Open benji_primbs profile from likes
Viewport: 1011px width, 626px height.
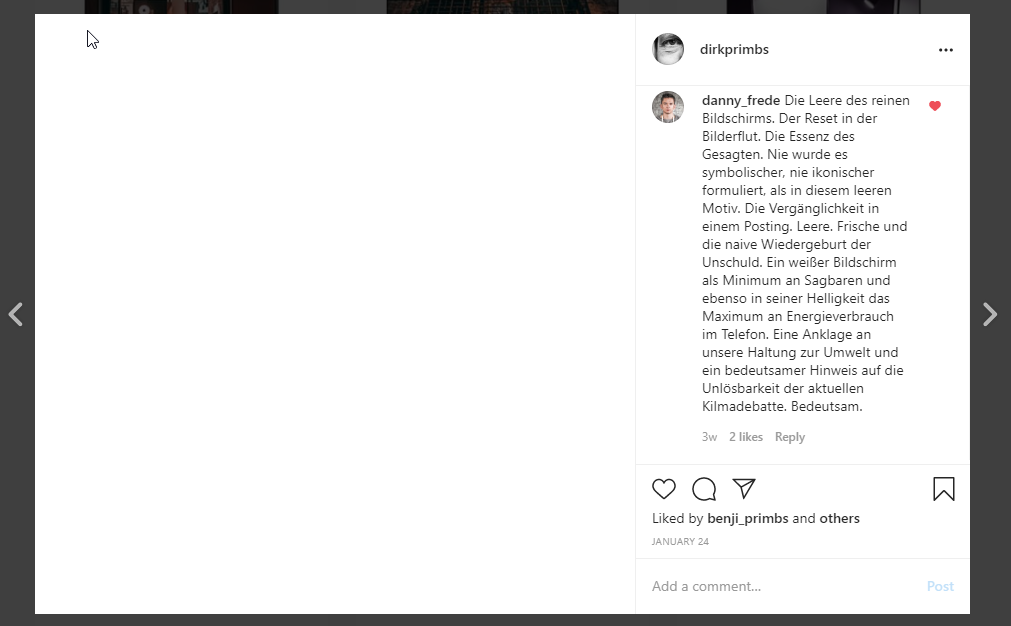click(747, 518)
